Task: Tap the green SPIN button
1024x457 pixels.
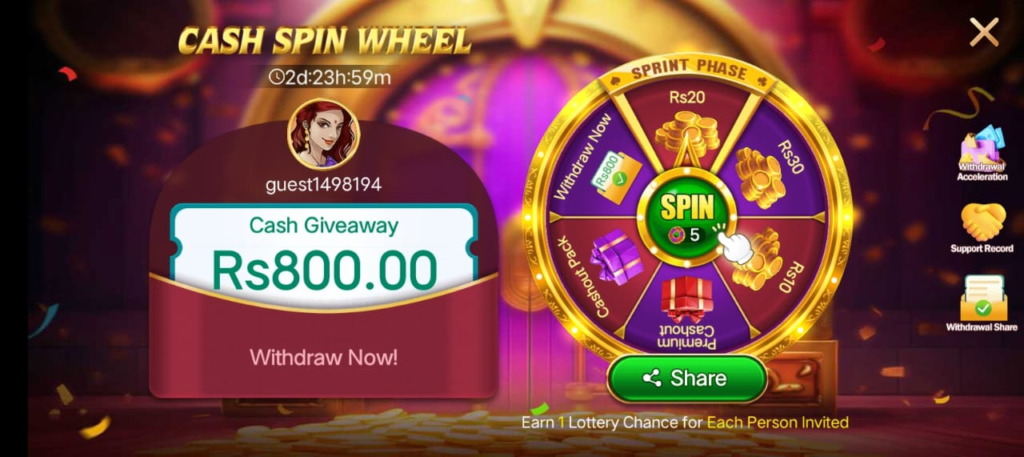Action: (x=687, y=216)
